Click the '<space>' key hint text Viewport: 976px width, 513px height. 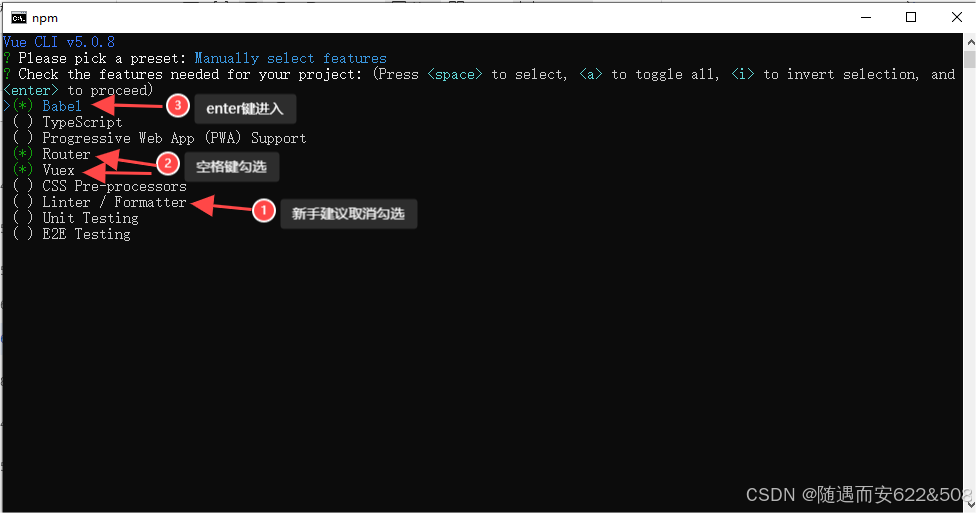tap(455, 74)
